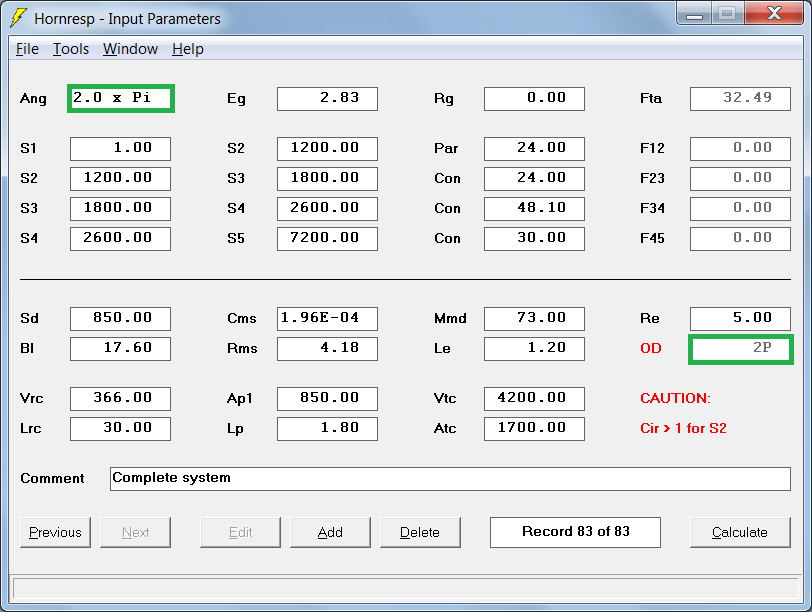Open the Window menu
The width and height of the screenshot is (812, 612).
click(130, 49)
